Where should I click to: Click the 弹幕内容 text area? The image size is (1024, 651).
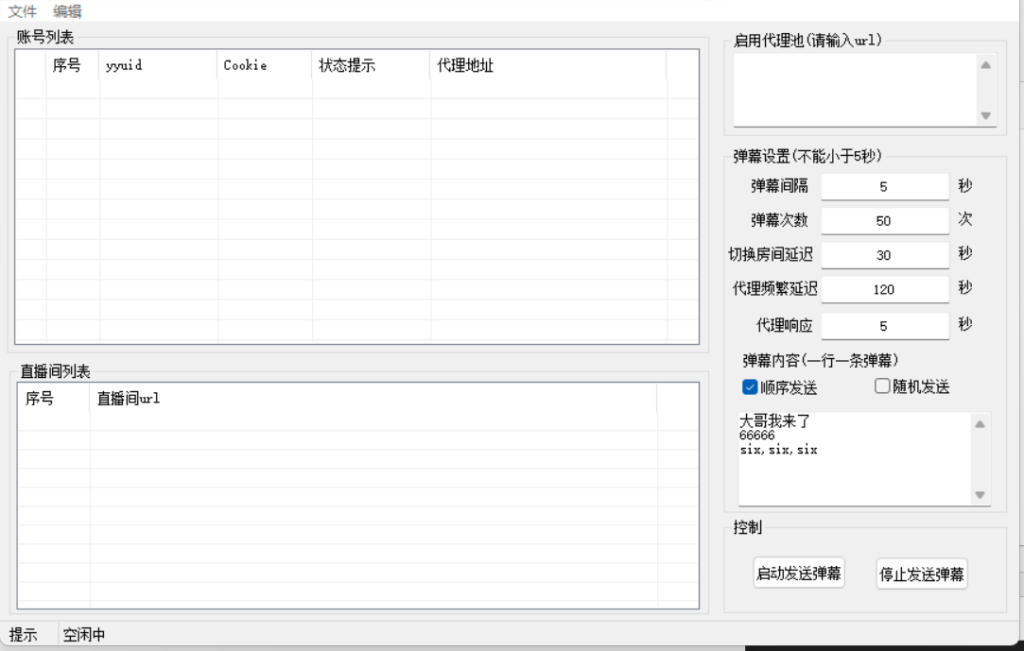[855, 458]
